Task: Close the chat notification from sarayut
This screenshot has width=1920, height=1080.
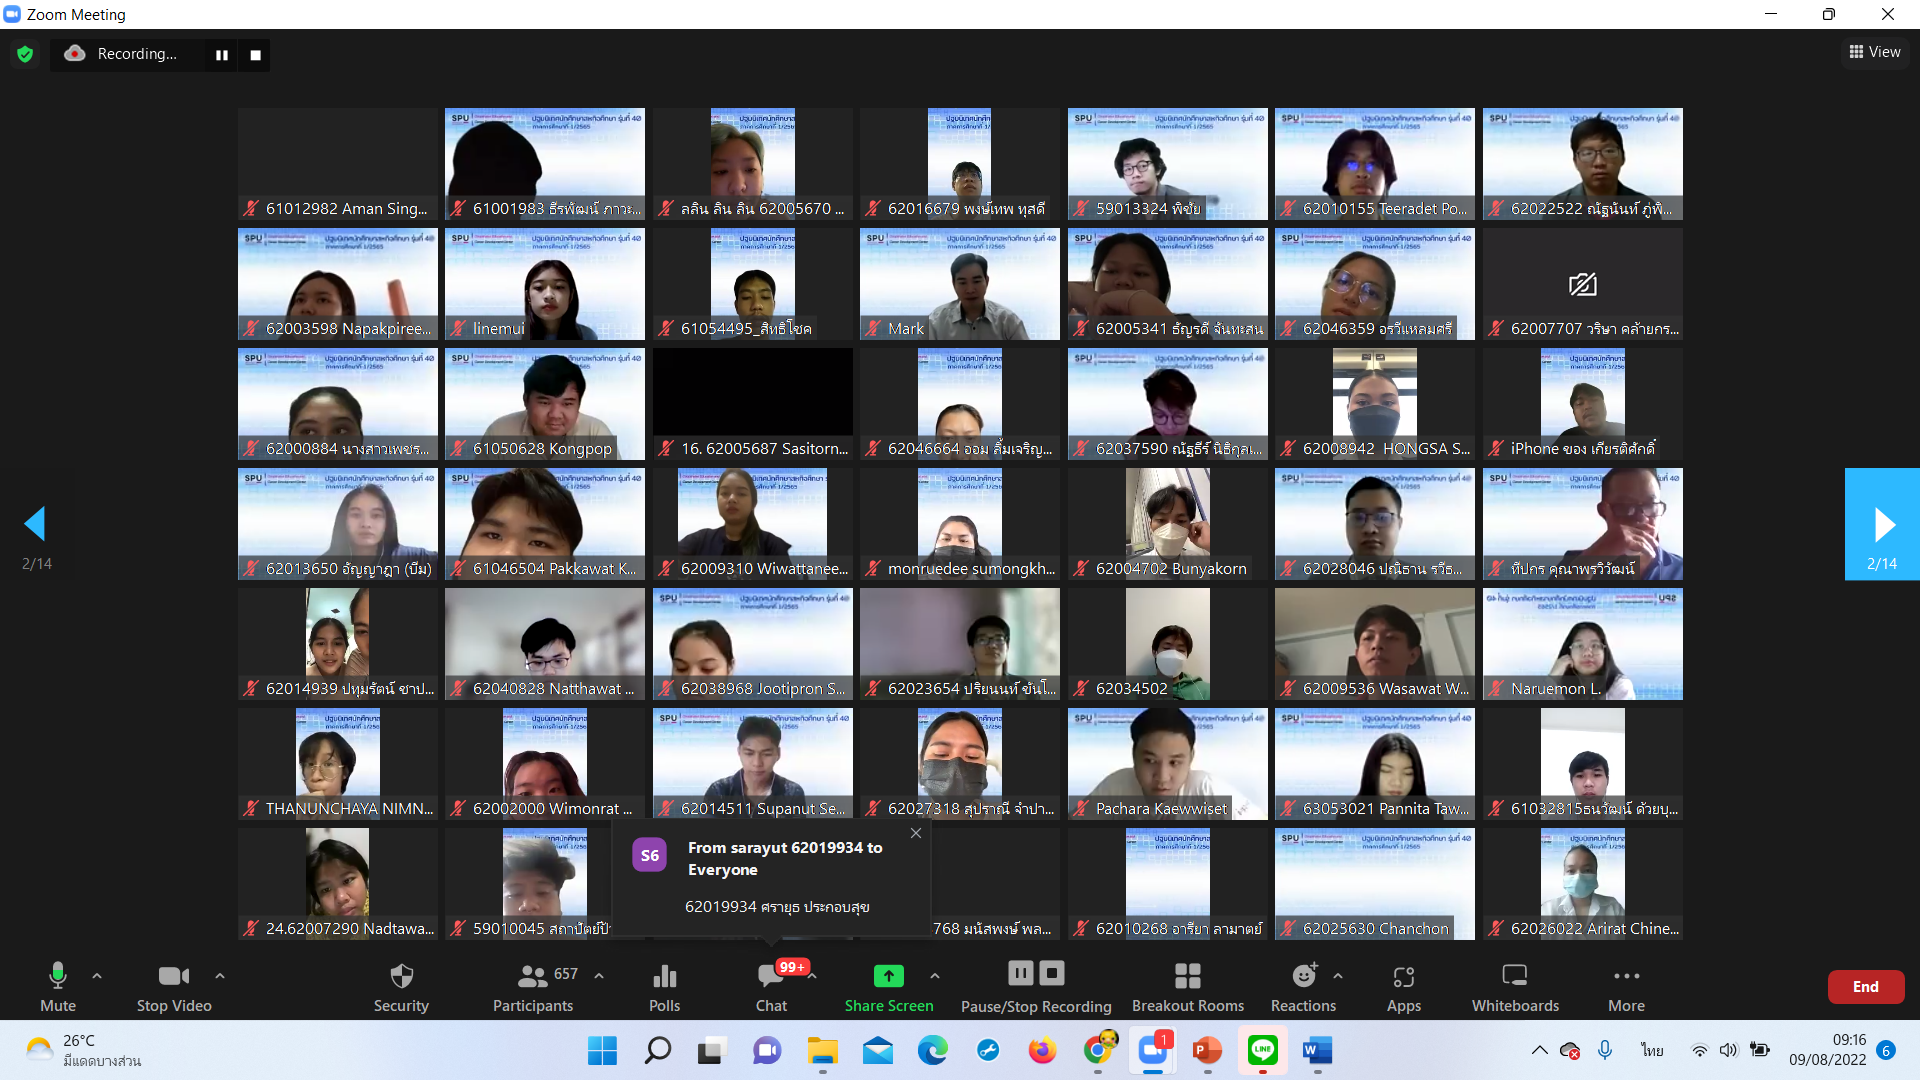Action: [916, 833]
